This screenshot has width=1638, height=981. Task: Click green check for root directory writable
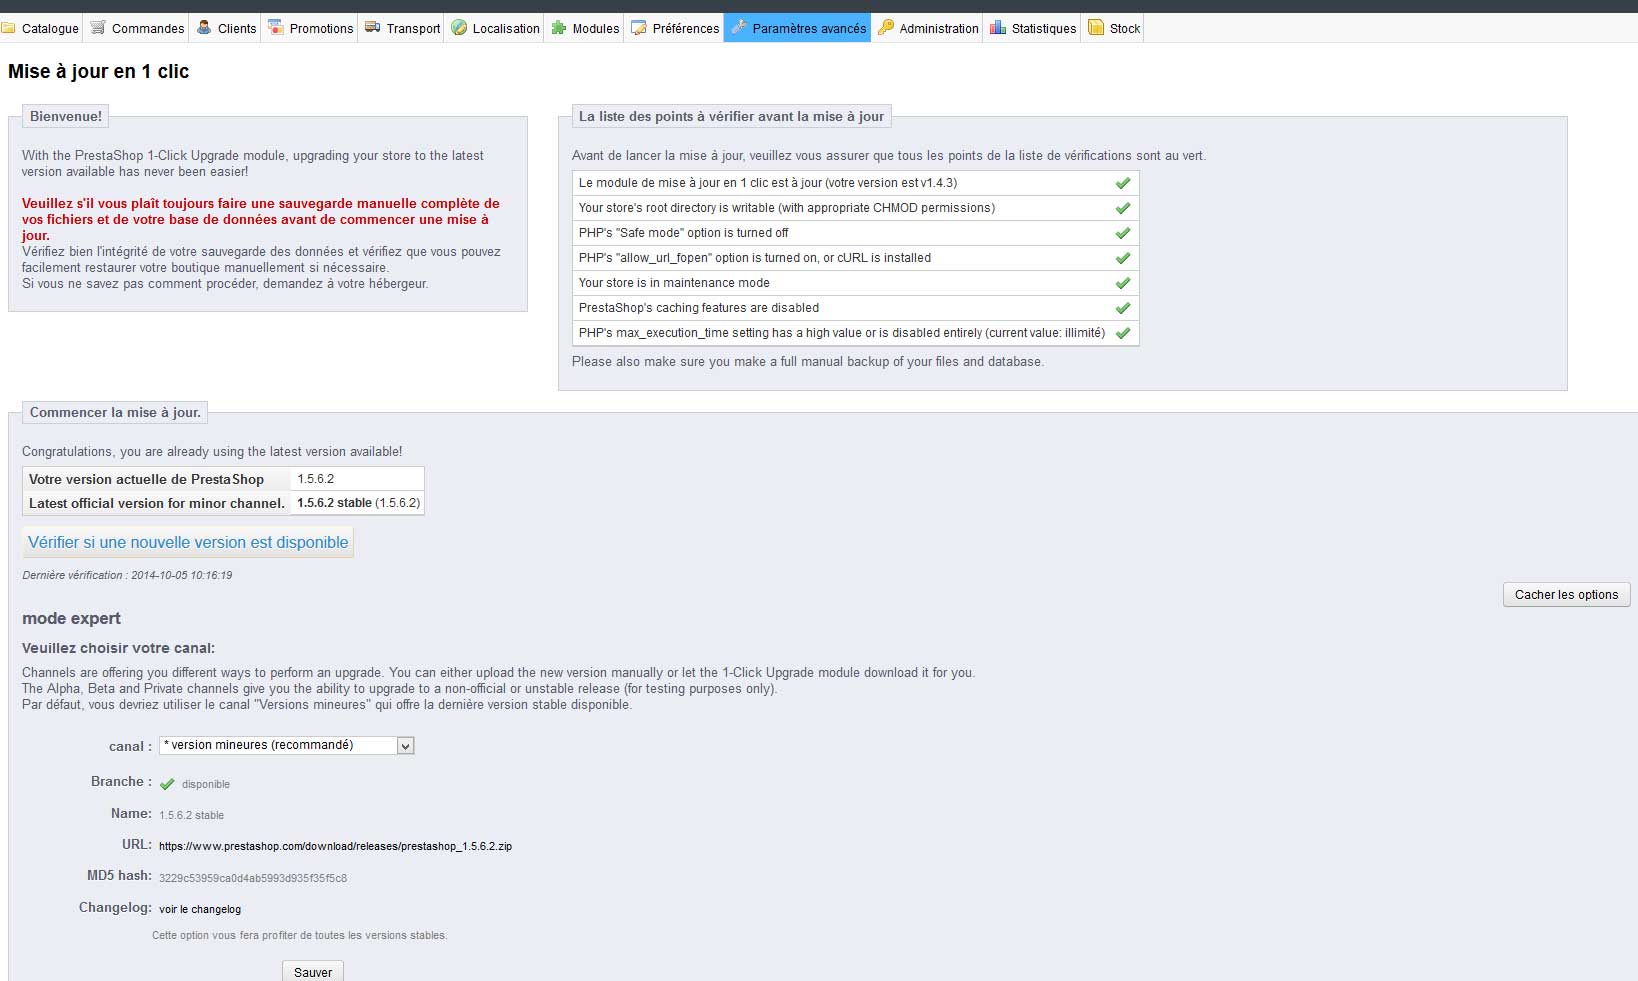1123,208
